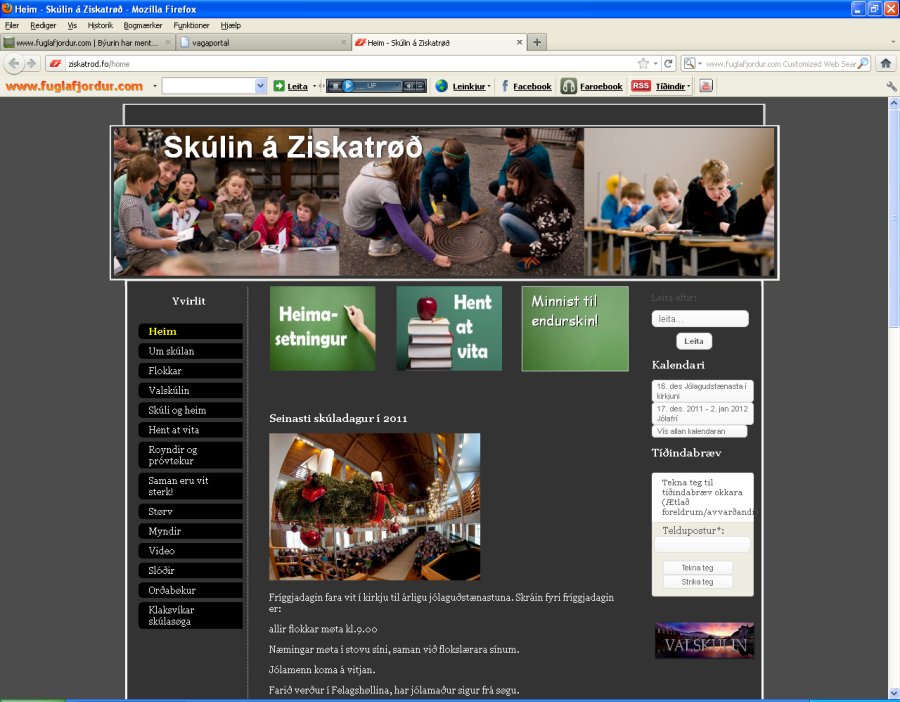The image size is (900, 702).
Task: Click the search magnifier in search box
Action: 863,64
